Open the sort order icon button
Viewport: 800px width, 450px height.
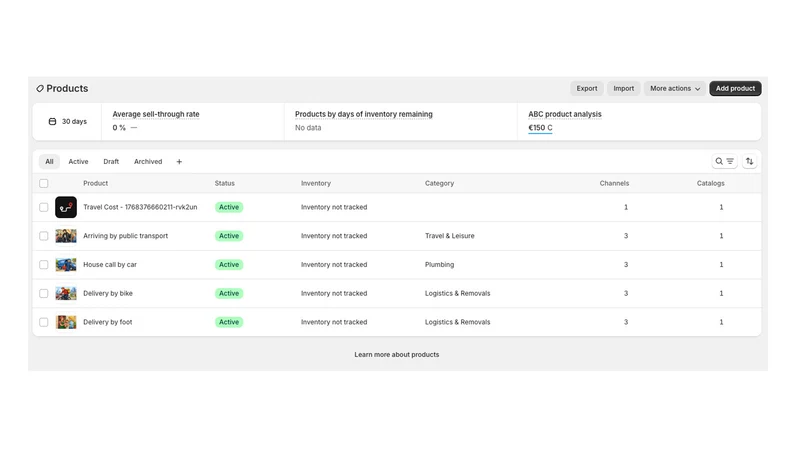click(749, 161)
